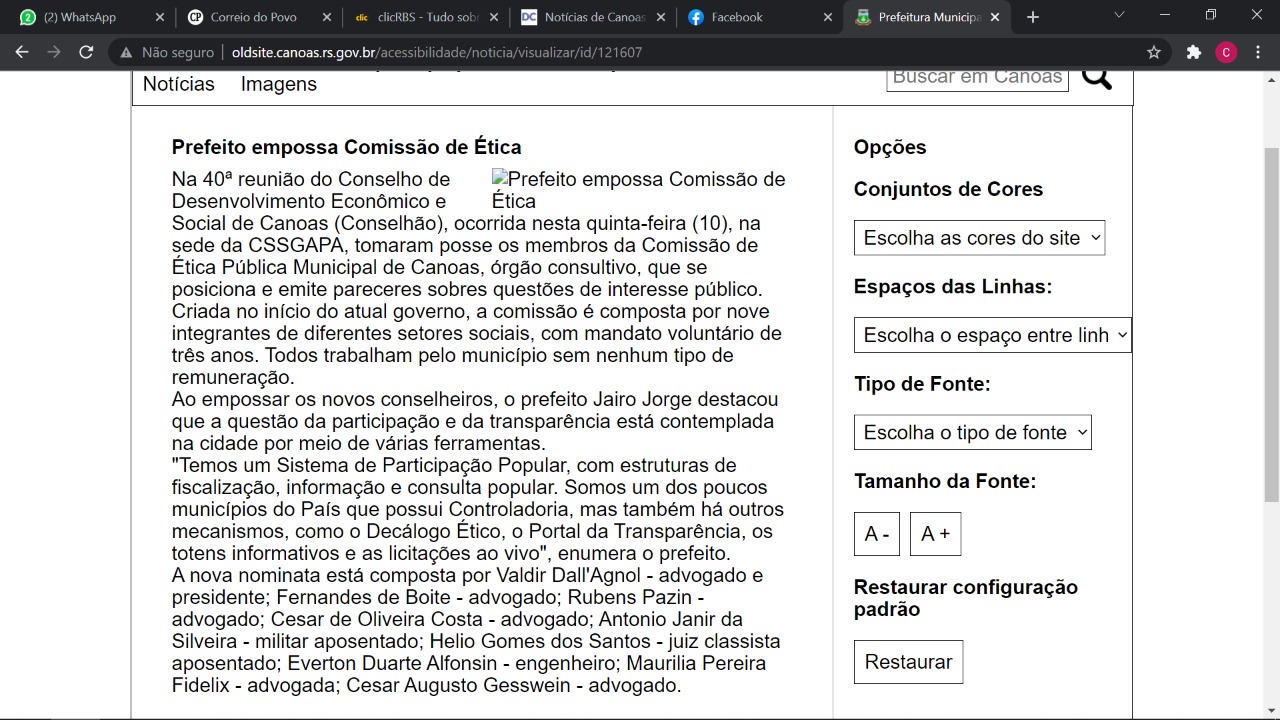Screen dimensions: 1280x720
Task: Click the browser forward arrow
Action: [54, 52]
